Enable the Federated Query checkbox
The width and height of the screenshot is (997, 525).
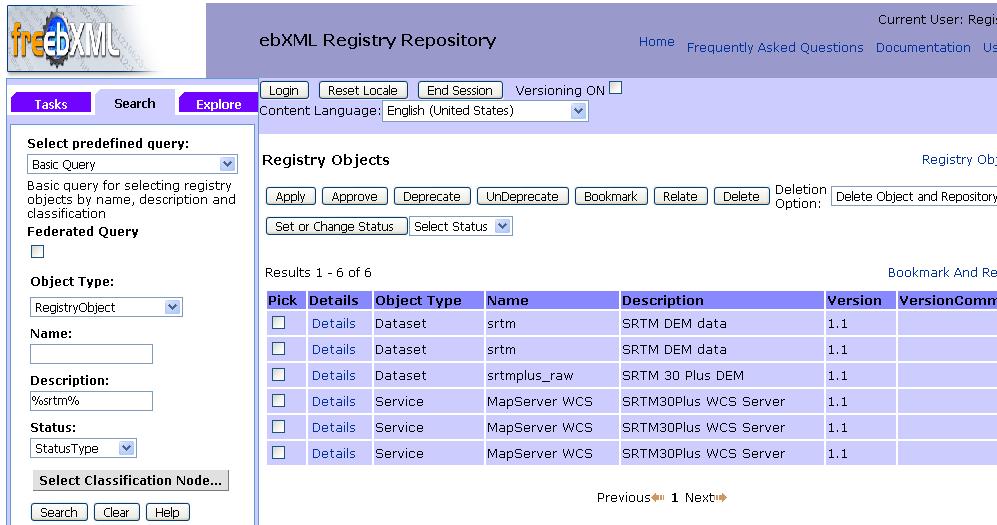coord(38,252)
